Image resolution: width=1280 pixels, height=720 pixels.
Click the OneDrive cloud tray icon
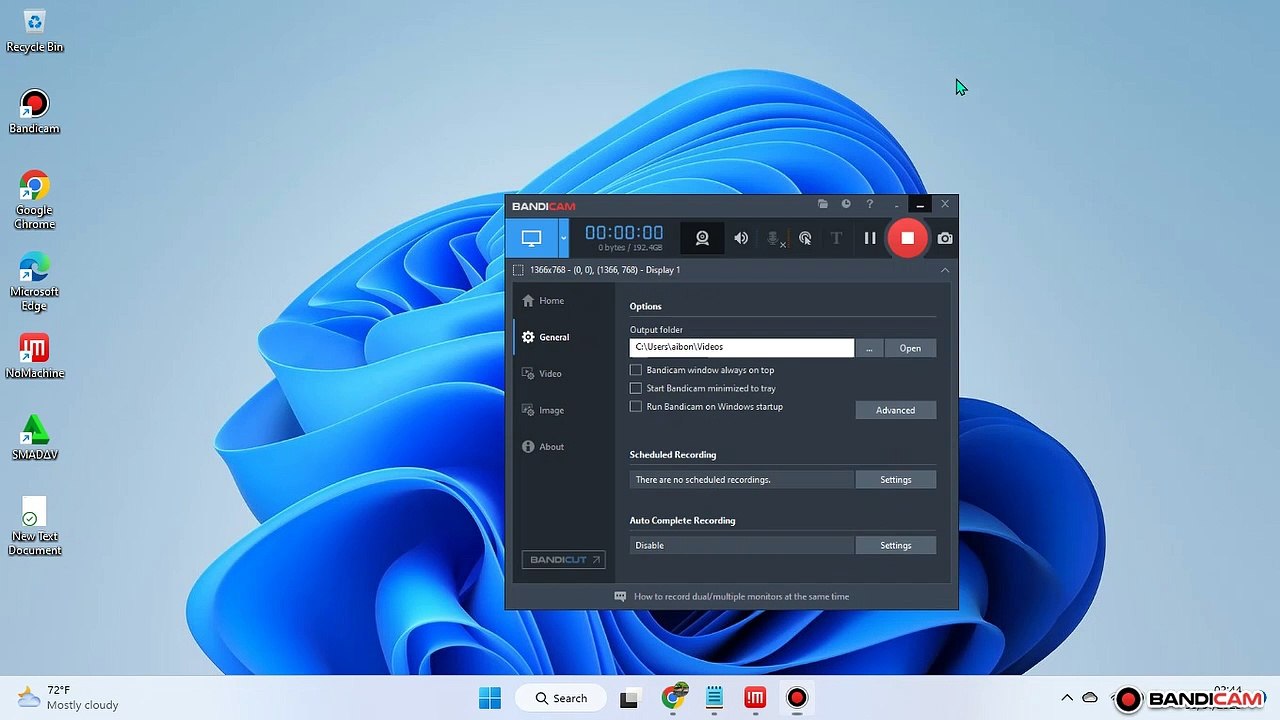click(1090, 698)
